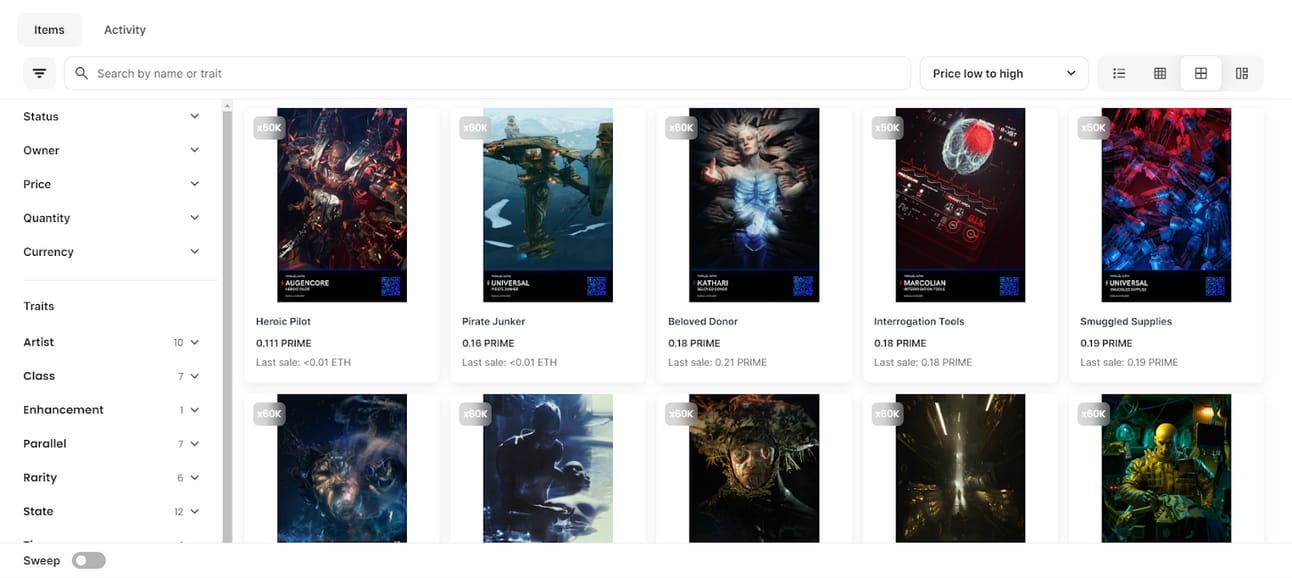Expand the Price filter section
The image size is (1292, 578).
point(111,184)
